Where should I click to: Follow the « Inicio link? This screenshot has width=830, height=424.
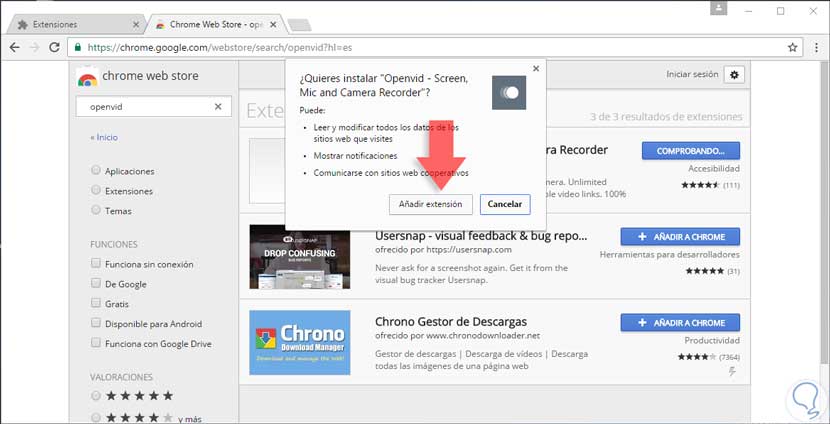(104, 137)
